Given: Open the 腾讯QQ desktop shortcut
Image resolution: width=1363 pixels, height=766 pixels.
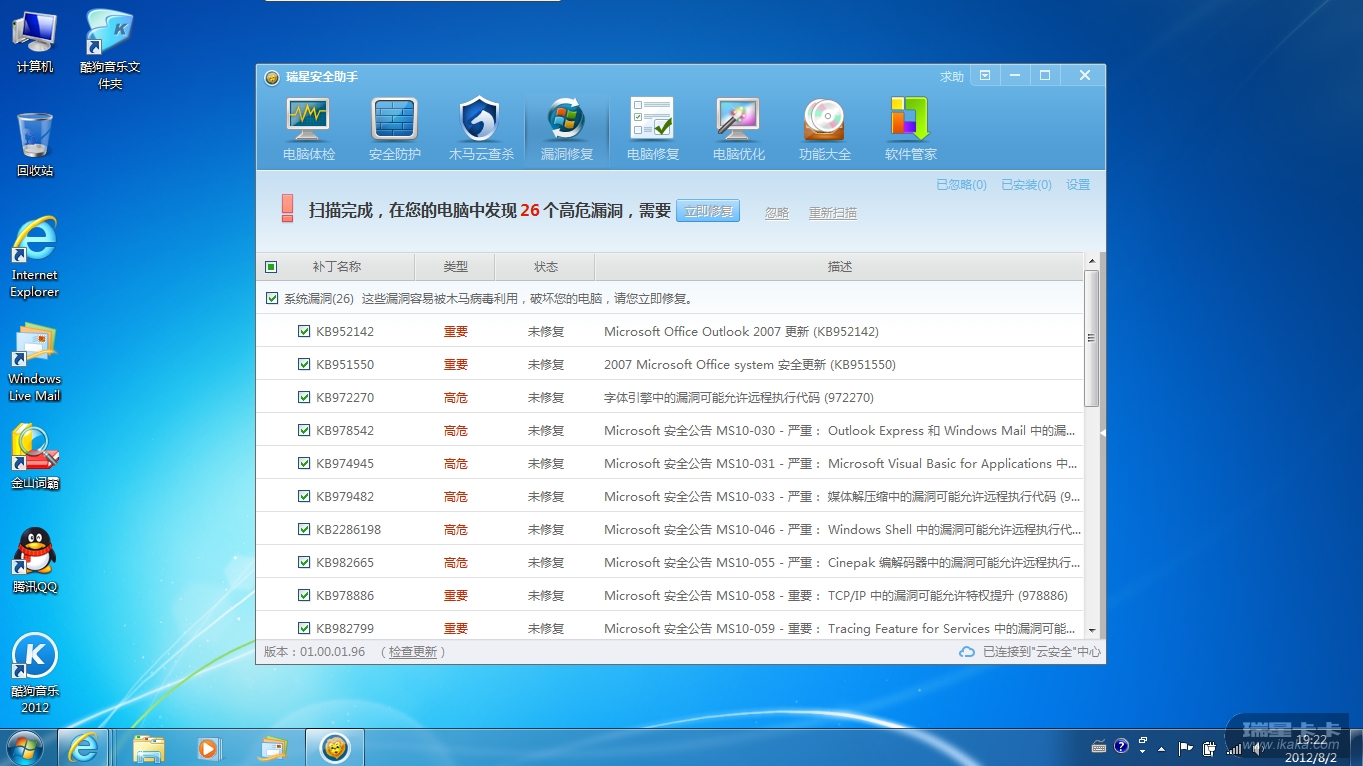Looking at the screenshot, I should (x=35, y=560).
